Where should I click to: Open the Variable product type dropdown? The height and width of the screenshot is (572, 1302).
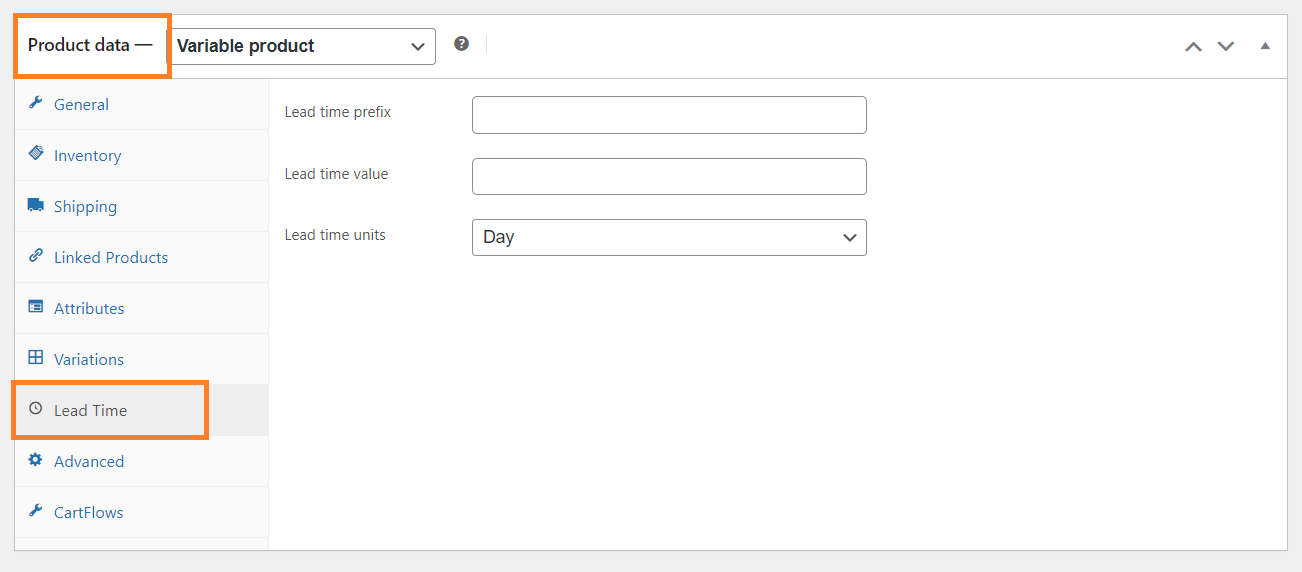301,46
